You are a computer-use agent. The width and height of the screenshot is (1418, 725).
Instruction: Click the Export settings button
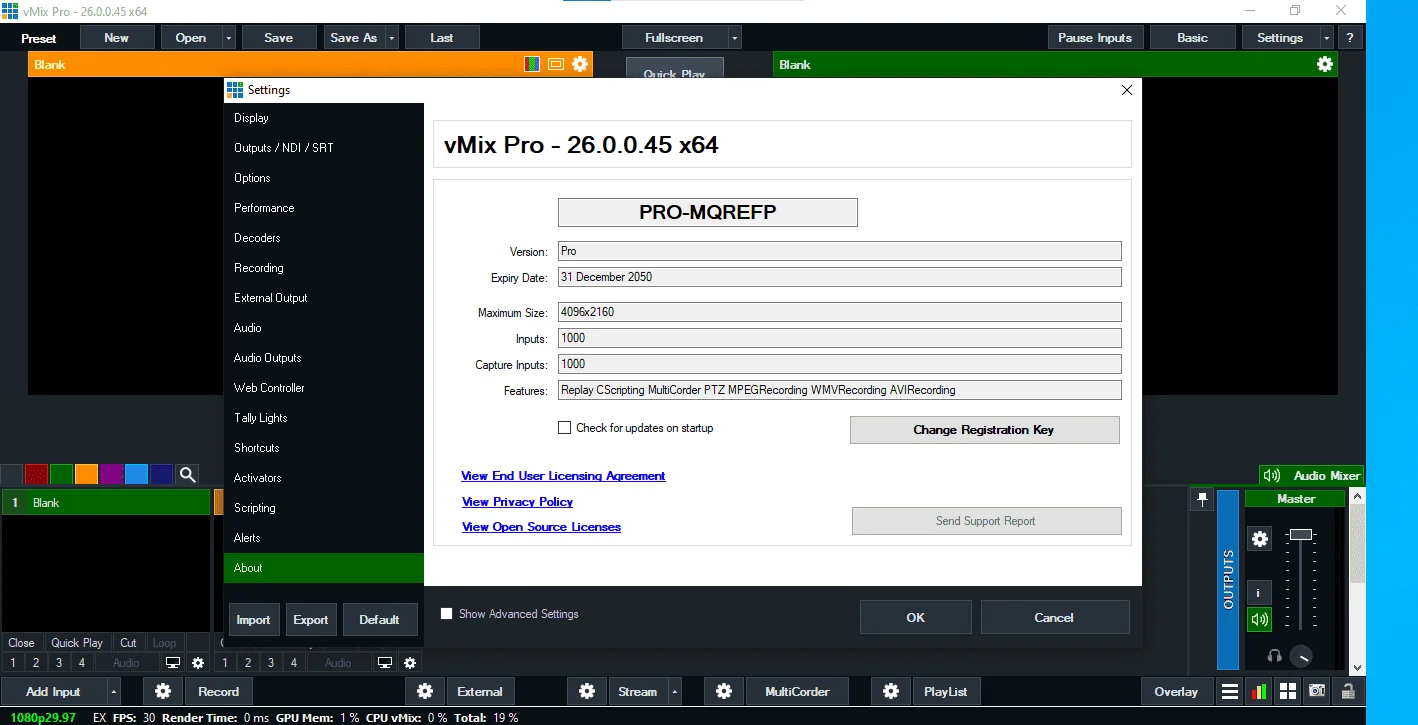point(311,620)
